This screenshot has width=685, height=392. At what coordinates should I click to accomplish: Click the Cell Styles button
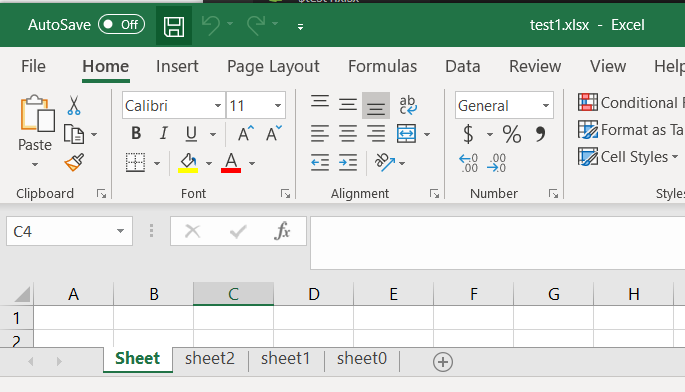click(x=628, y=156)
